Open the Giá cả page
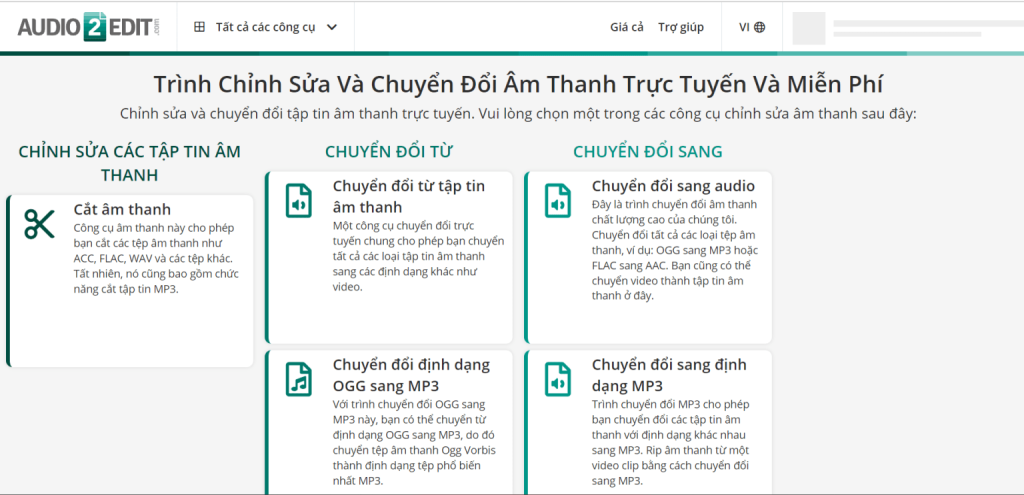This screenshot has width=1024, height=495. point(626,27)
